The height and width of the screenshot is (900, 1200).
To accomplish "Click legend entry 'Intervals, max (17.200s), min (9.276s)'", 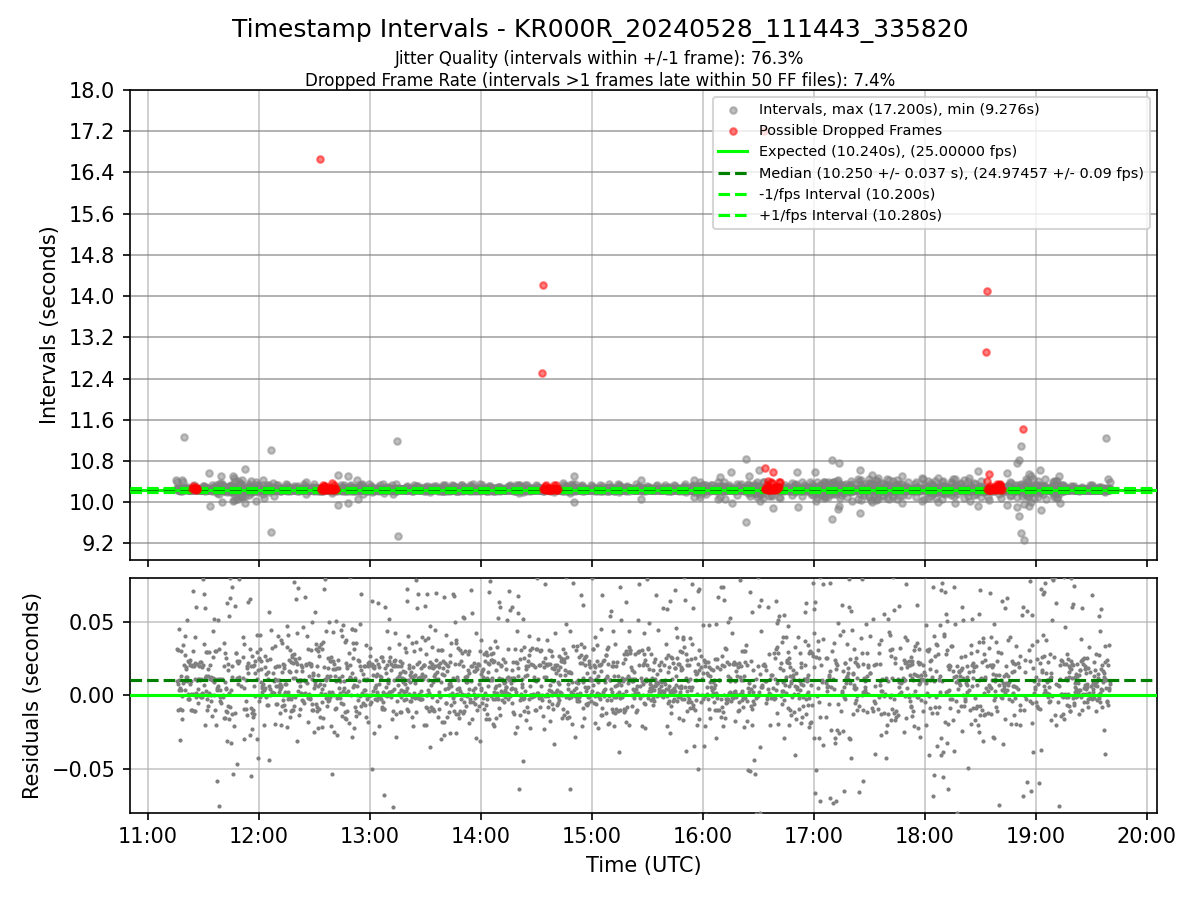I will click(899, 109).
